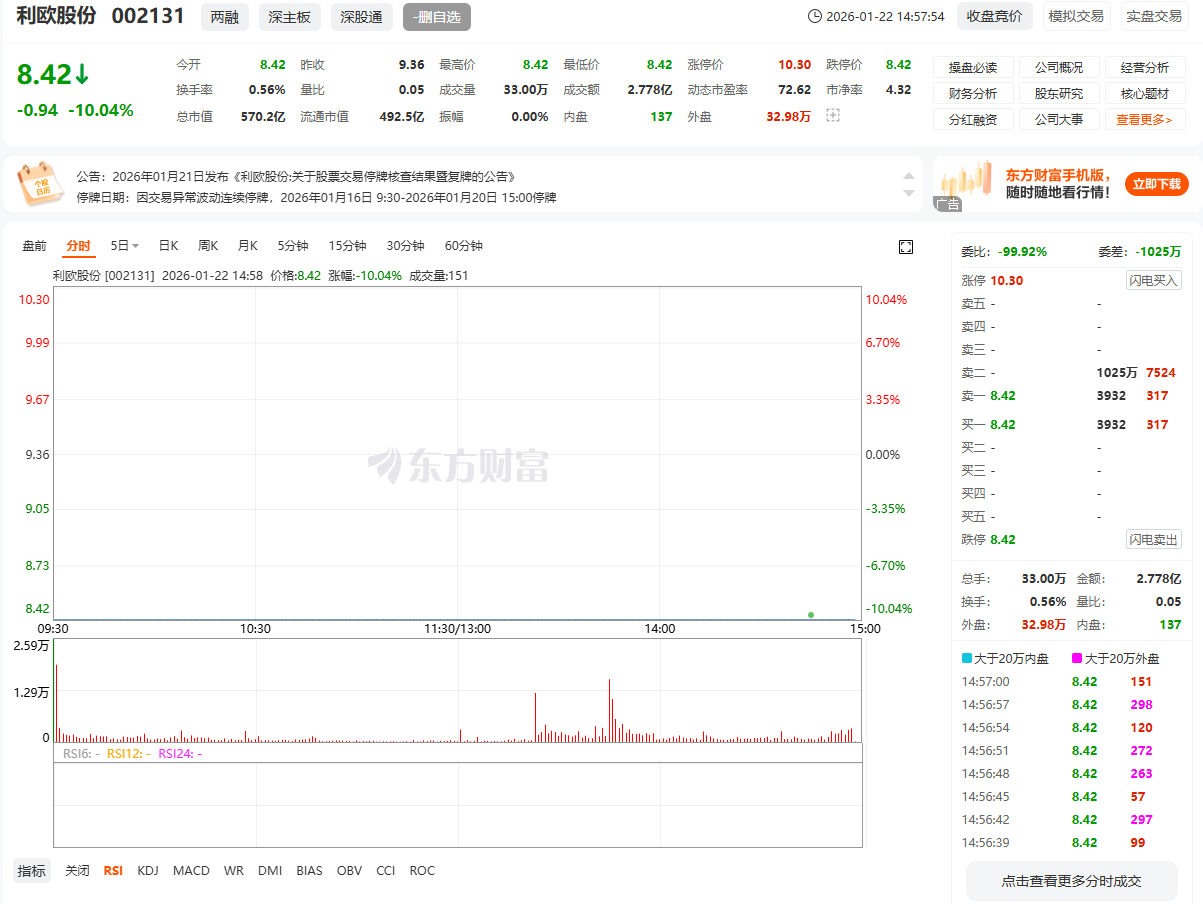Open 经营分析 link
Image resolution: width=1203 pixels, height=904 pixels.
click(x=1145, y=67)
